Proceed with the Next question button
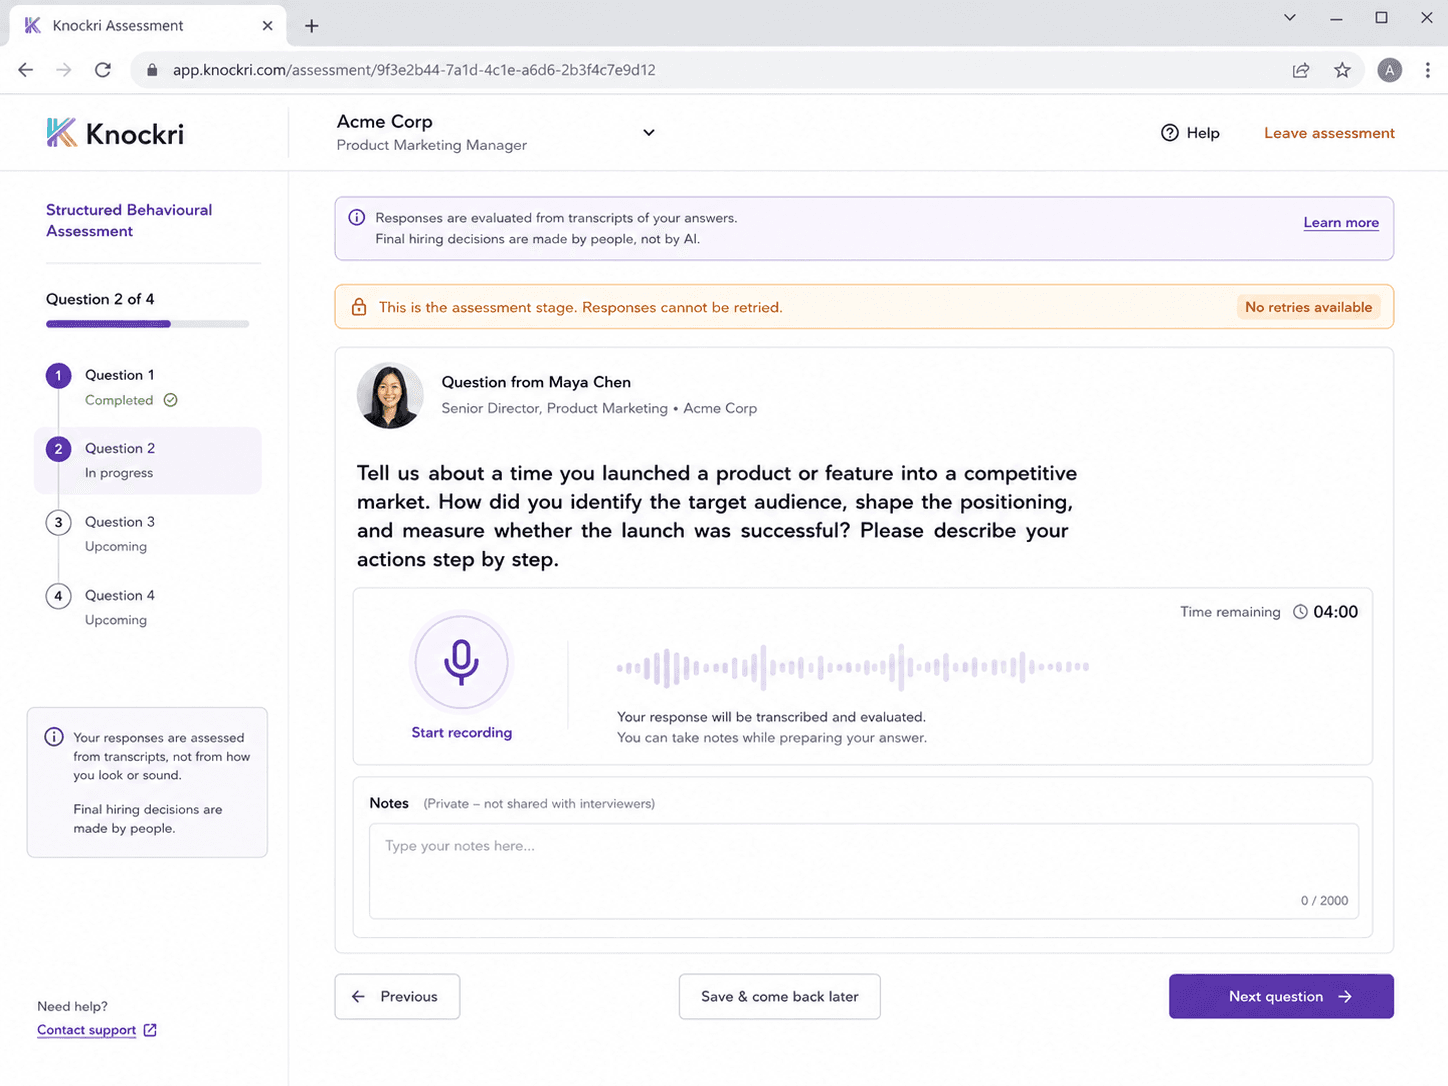 click(x=1281, y=996)
